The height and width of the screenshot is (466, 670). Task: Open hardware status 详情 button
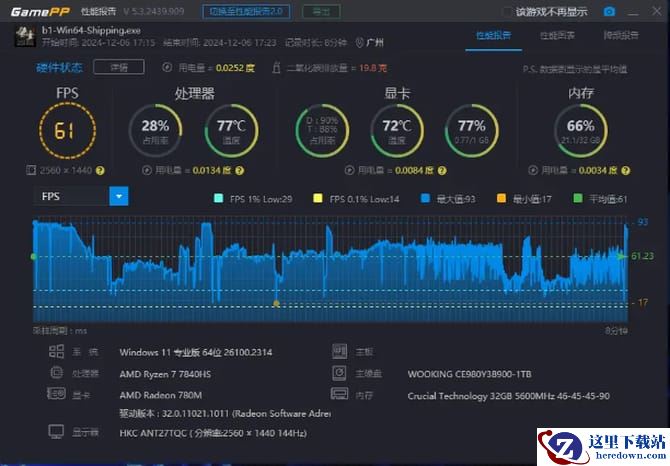tap(119, 67)
